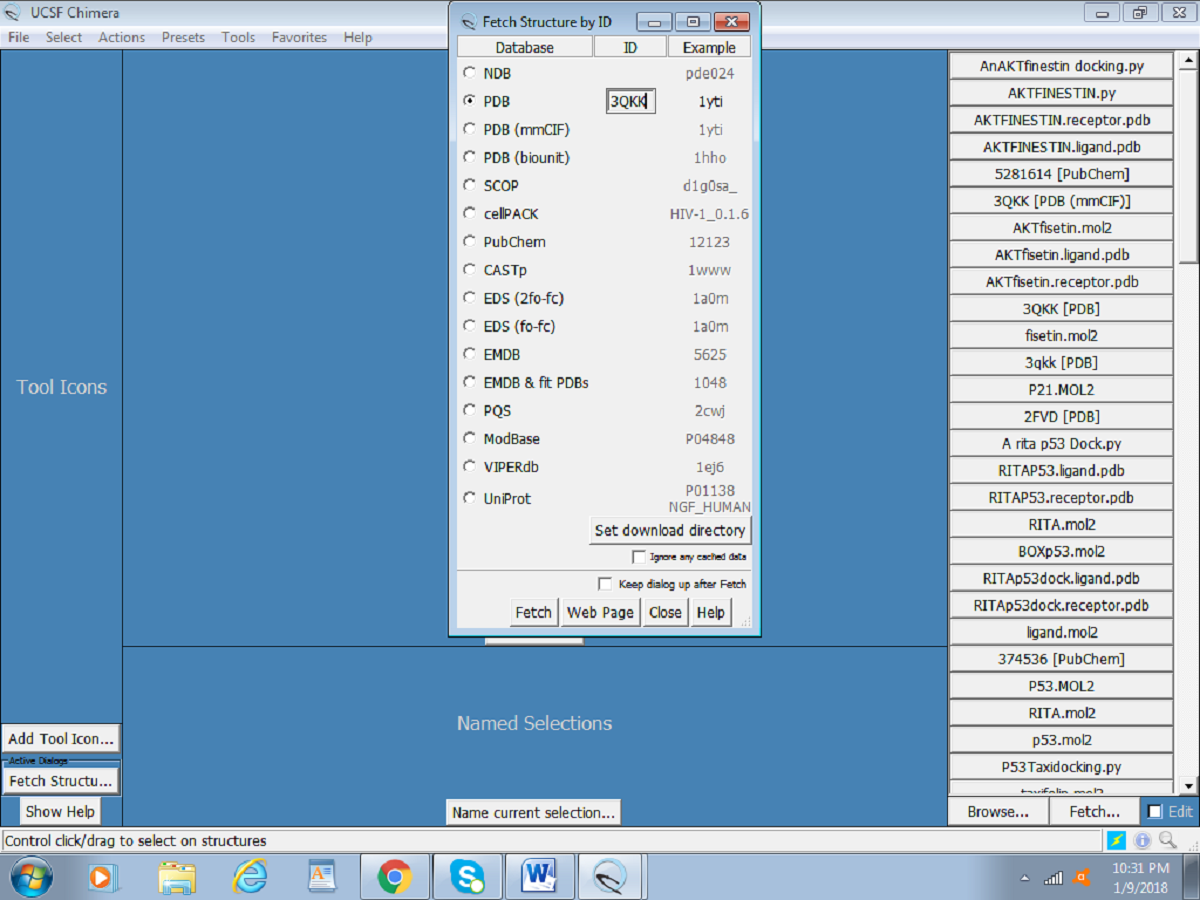Image resolution: width=1200 pixels, height=900 pixels.
Task: Select the UniProt radio button
Action: click(x=469, y=498)
